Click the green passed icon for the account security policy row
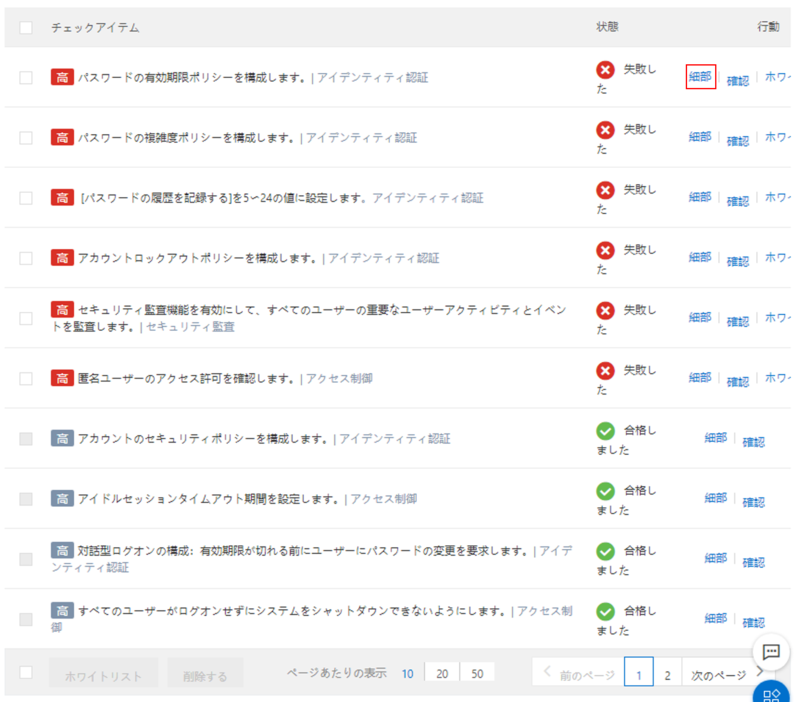800x702 pixels. click(x=605, y=431)
